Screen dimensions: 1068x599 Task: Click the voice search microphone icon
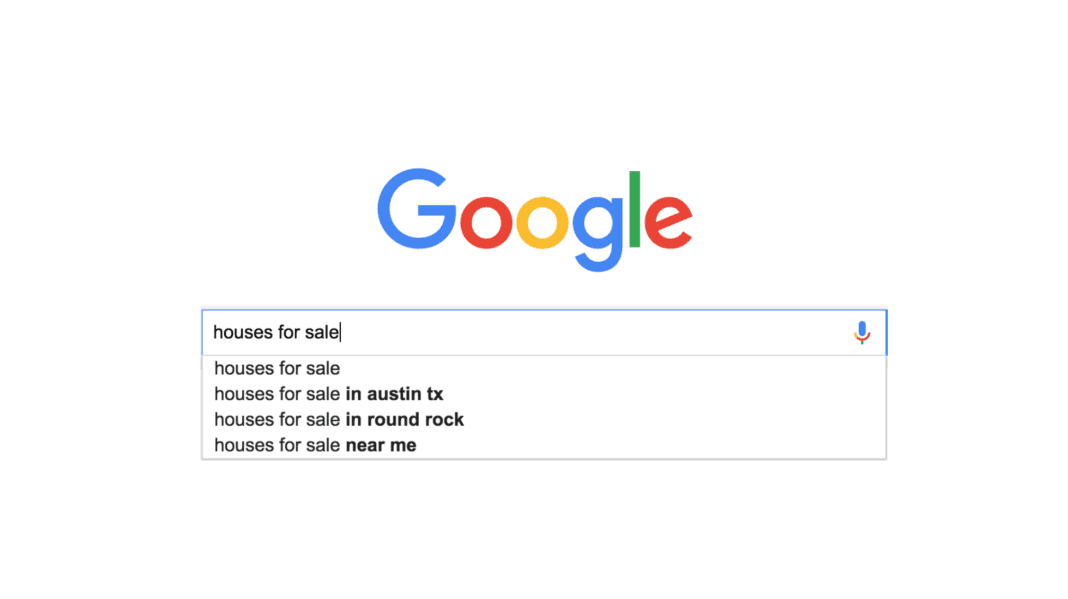[x=862, y=332]
